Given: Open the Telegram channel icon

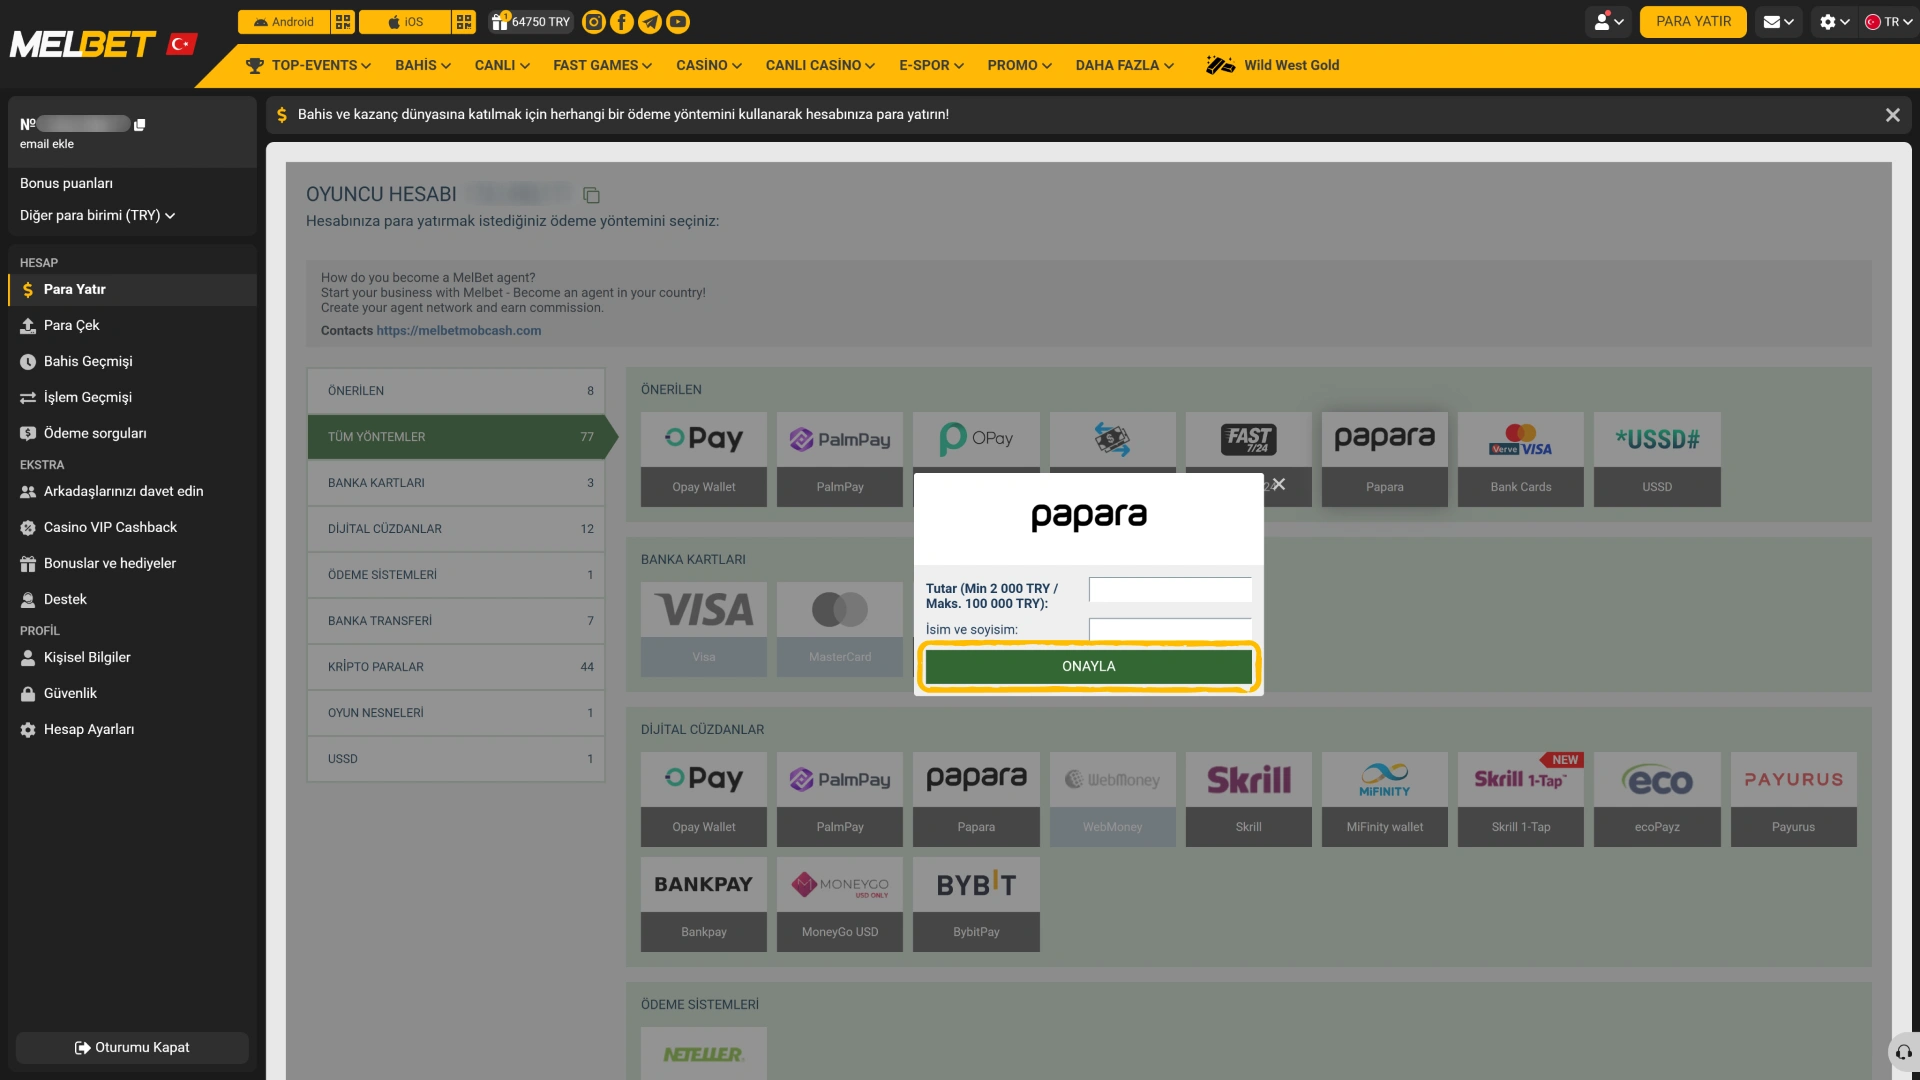Looking at the screenshot, I should point(650,22).
